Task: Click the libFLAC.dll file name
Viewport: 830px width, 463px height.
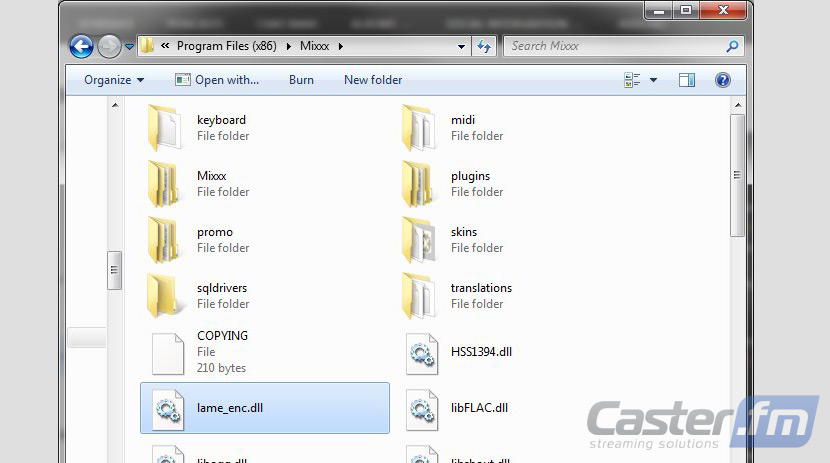Action: pos(479,408)
